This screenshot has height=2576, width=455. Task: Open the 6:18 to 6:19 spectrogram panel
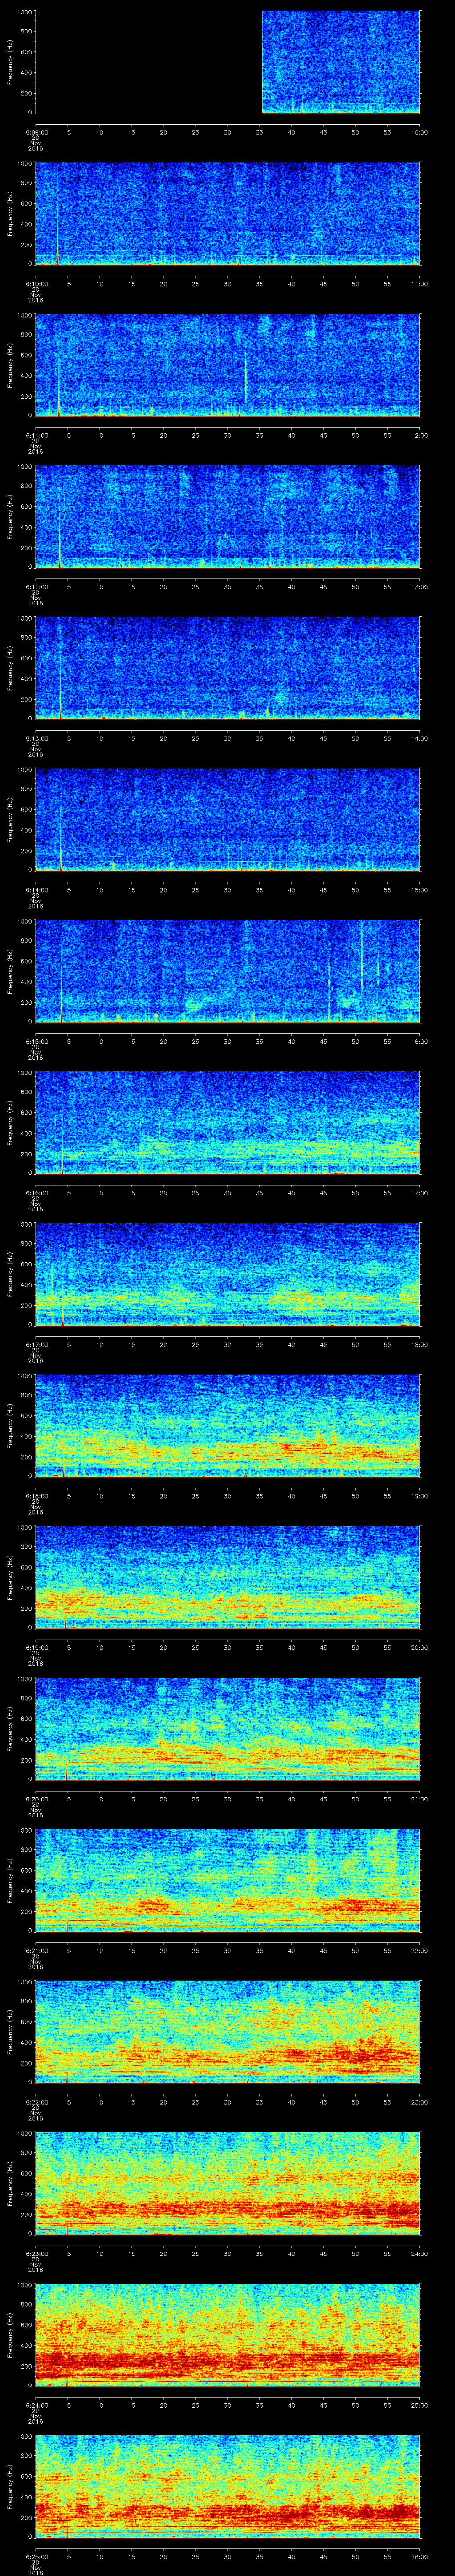click(228, 1426)
